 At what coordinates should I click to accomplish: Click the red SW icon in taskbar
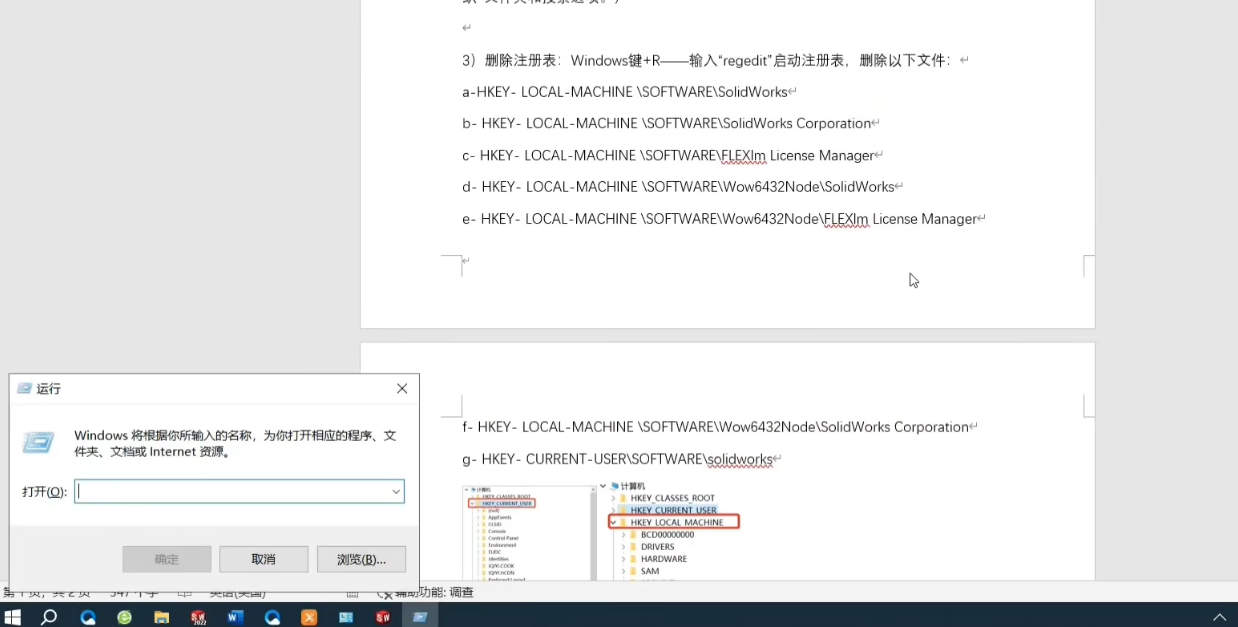383,617
